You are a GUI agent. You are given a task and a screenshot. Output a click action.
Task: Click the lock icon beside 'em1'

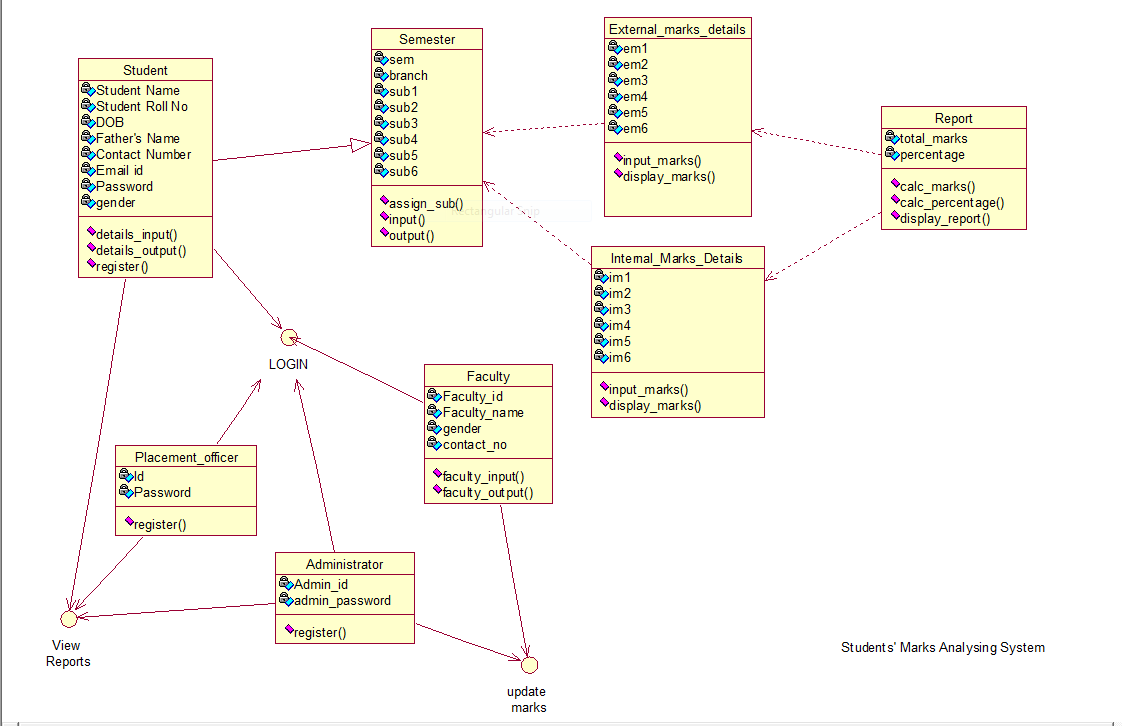(615, 47)
